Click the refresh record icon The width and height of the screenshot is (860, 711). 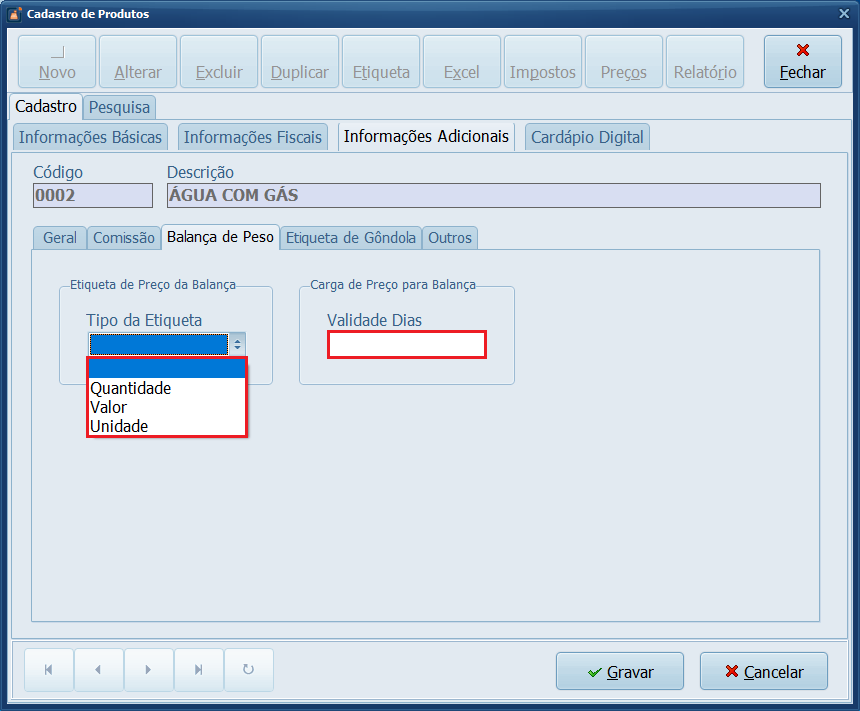pyautogui.click(x=249, y=670)
